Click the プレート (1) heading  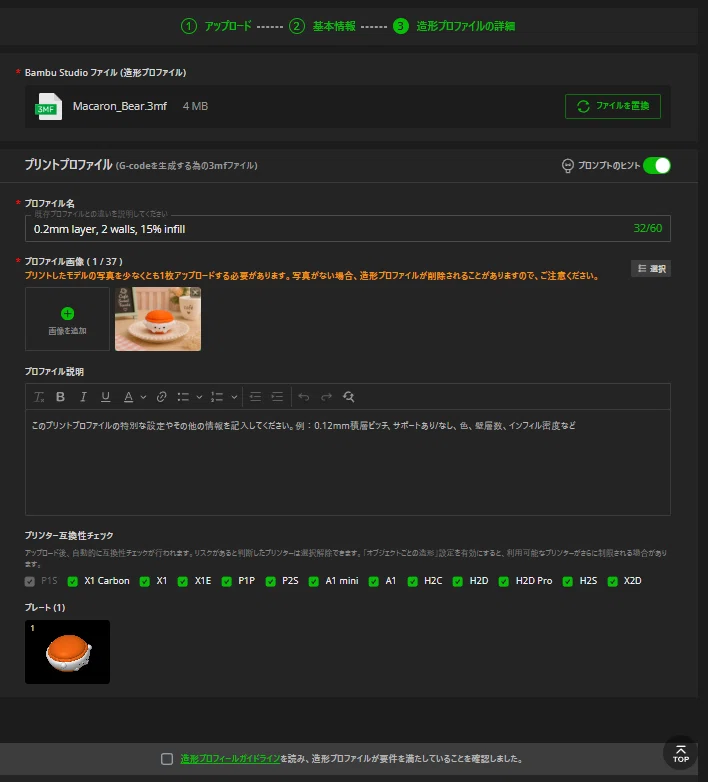click(45, 607)
